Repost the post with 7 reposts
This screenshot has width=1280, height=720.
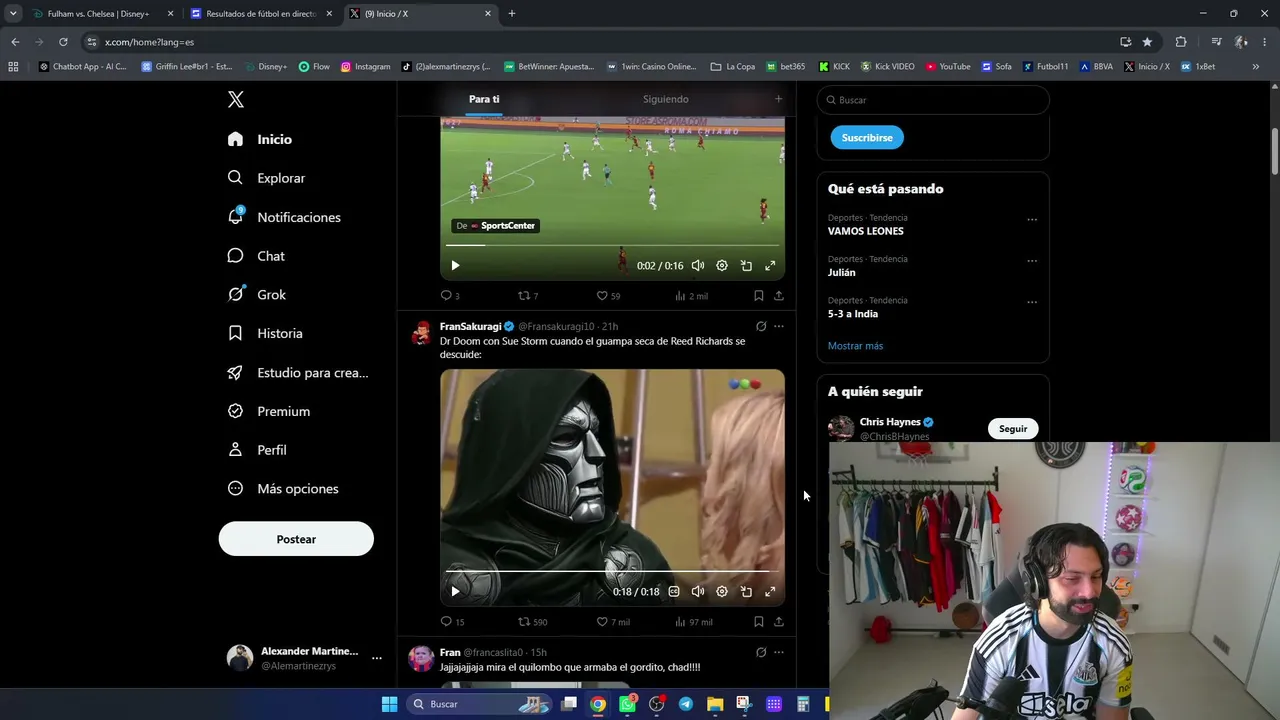(528, 296)
